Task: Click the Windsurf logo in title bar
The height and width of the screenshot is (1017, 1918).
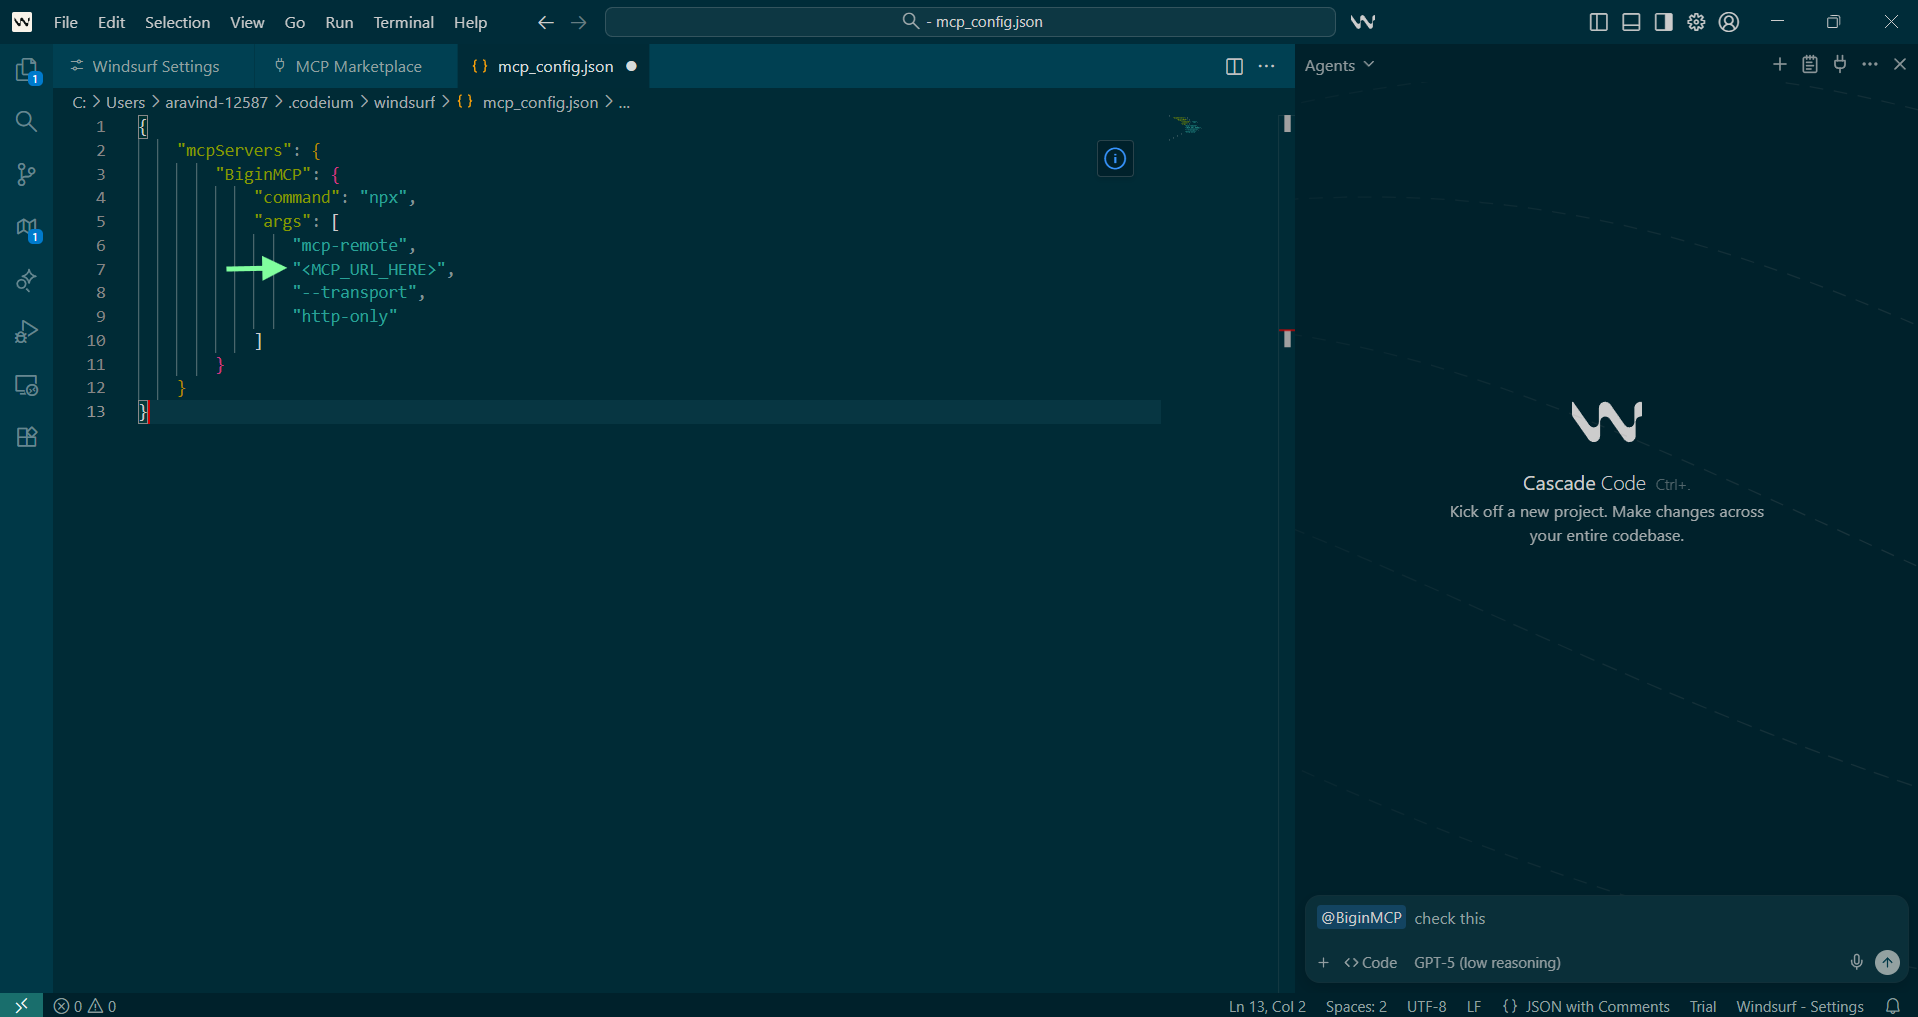Action: (x=22, y=22)
